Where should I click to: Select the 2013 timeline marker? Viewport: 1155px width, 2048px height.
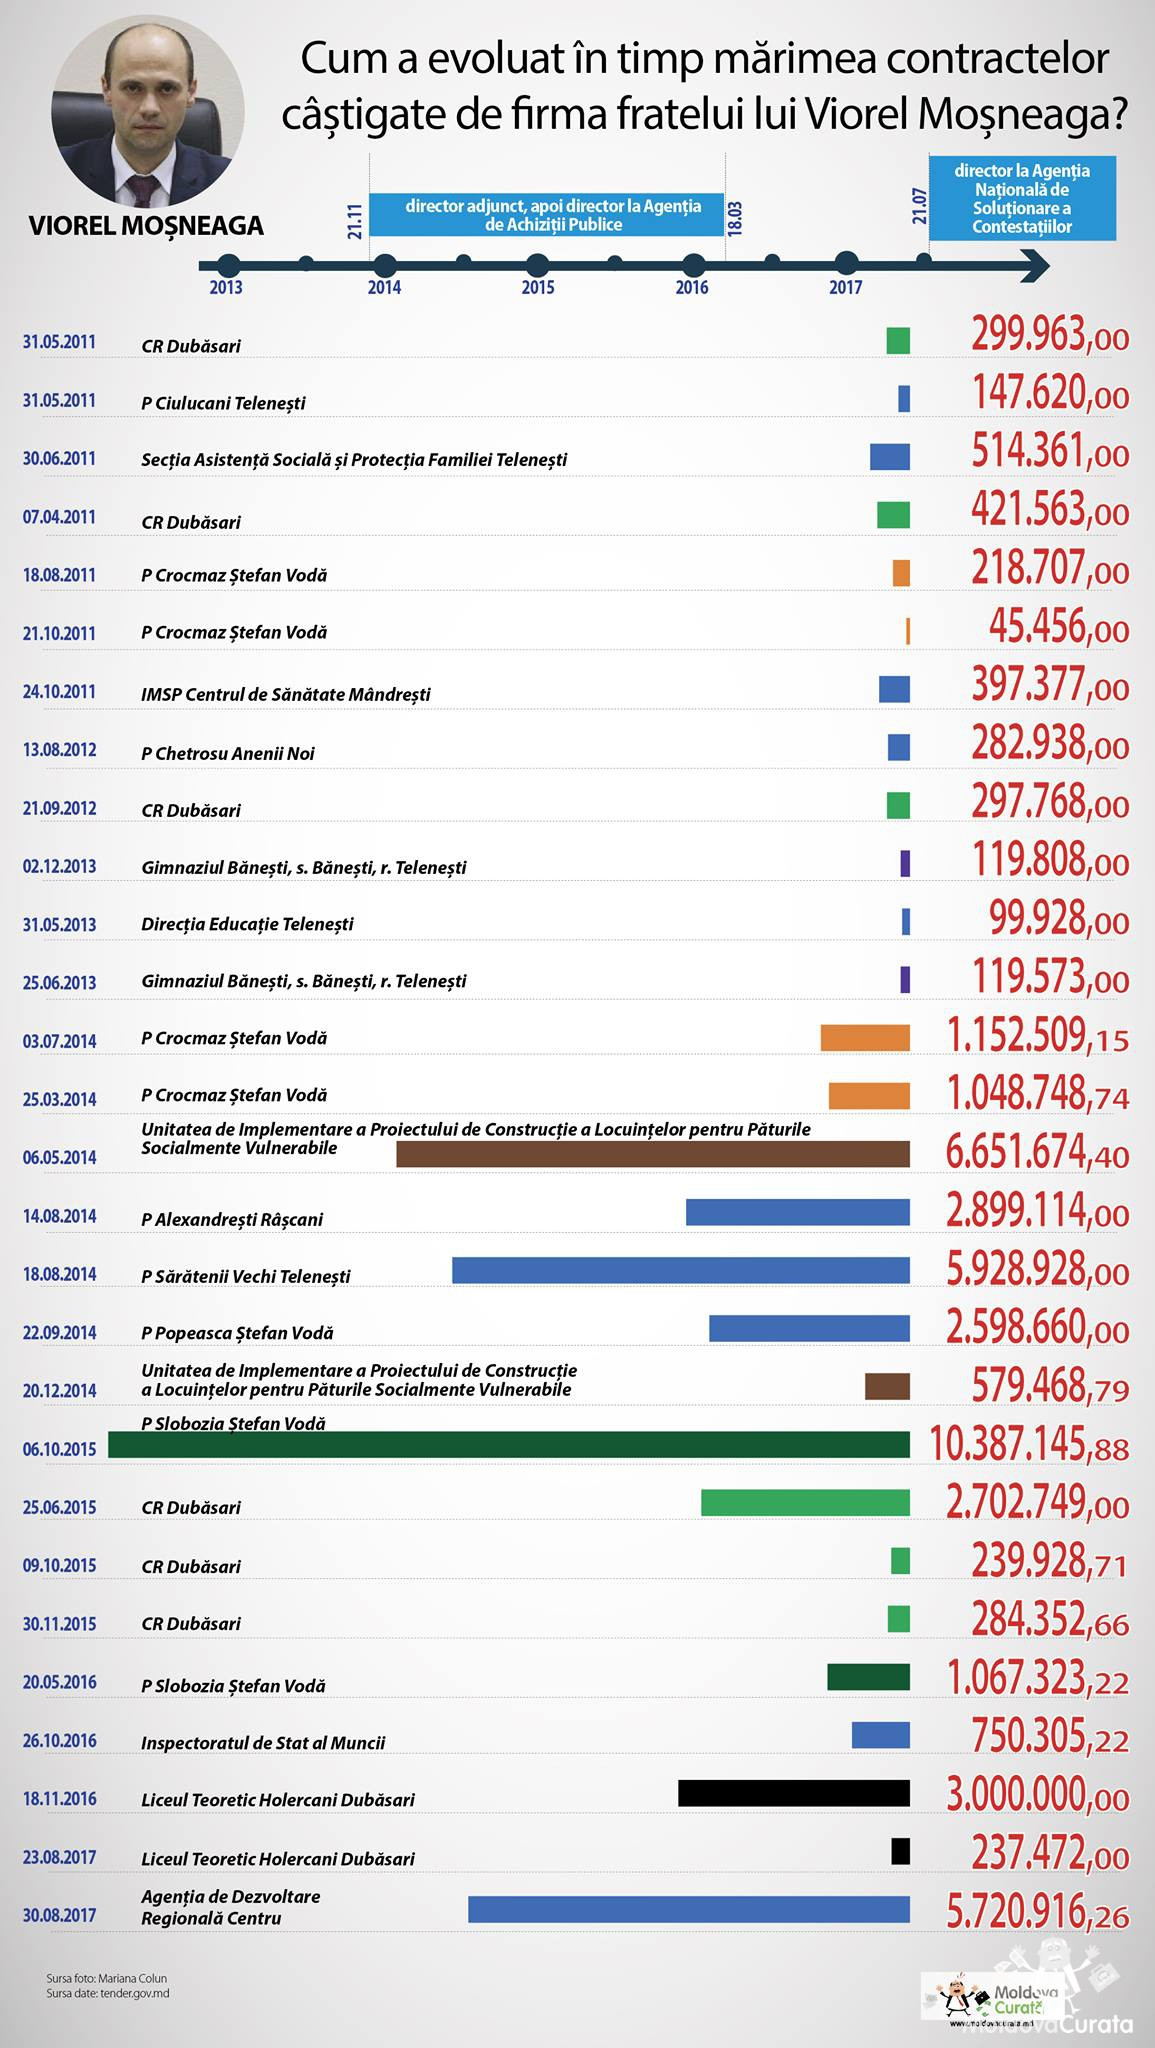click(x=228, y=265)
